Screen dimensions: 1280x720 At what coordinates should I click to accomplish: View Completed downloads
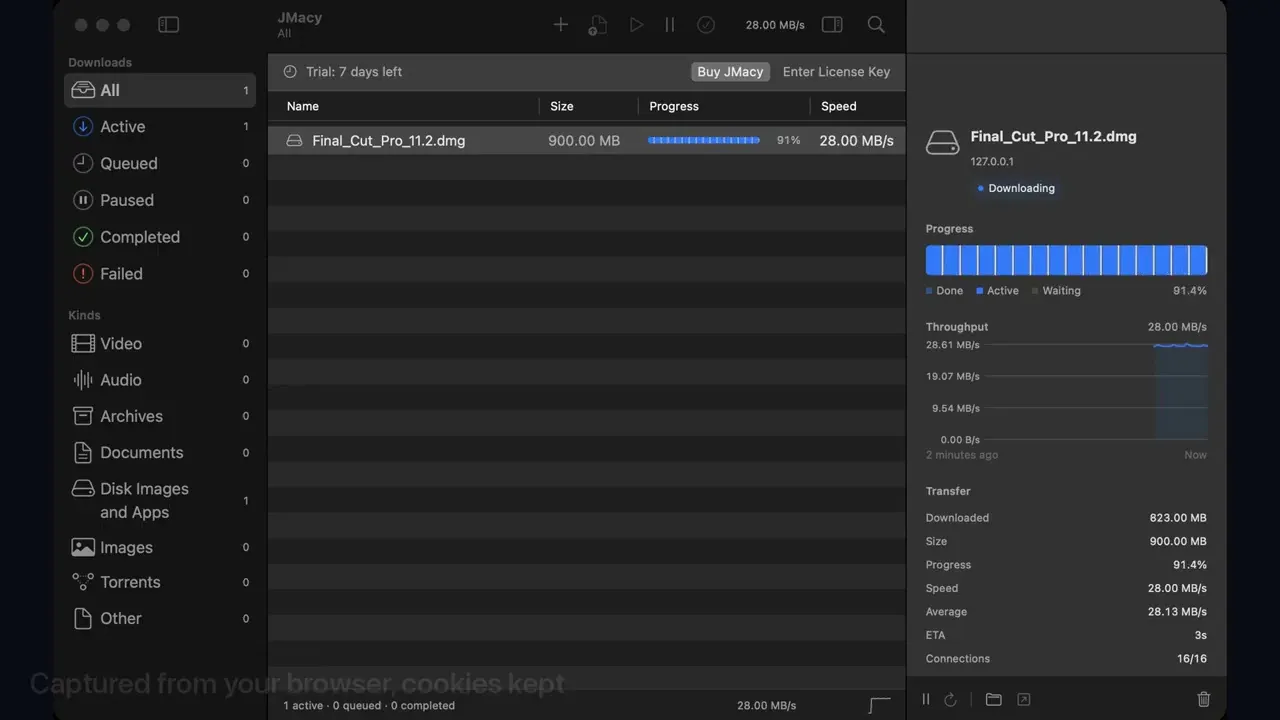(x=160, y=237)
